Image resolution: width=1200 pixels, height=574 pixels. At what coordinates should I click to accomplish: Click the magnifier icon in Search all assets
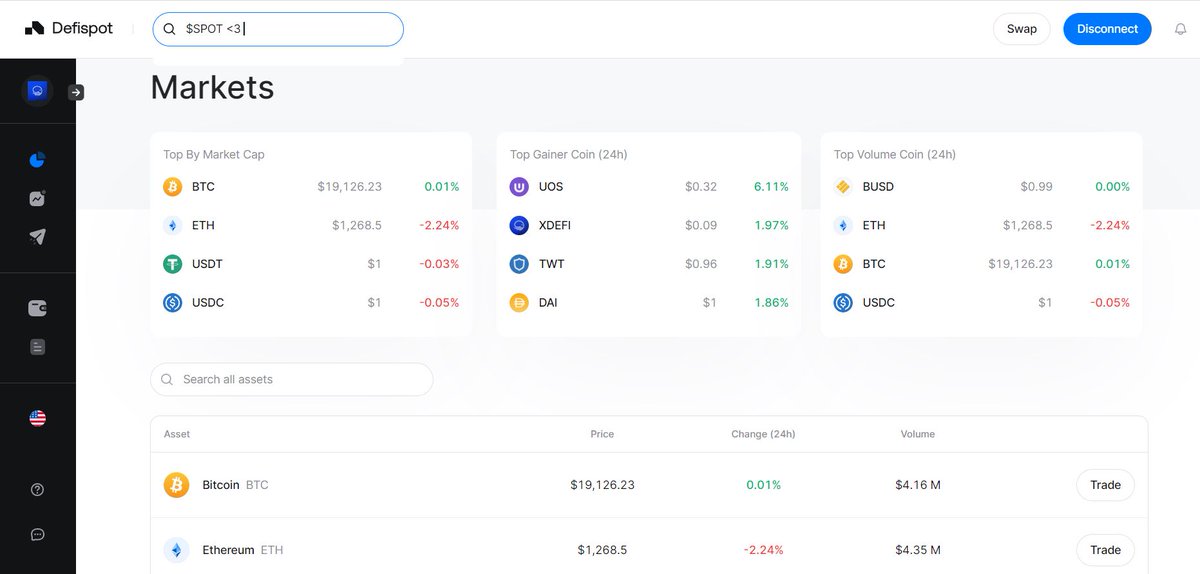[167, 380]
